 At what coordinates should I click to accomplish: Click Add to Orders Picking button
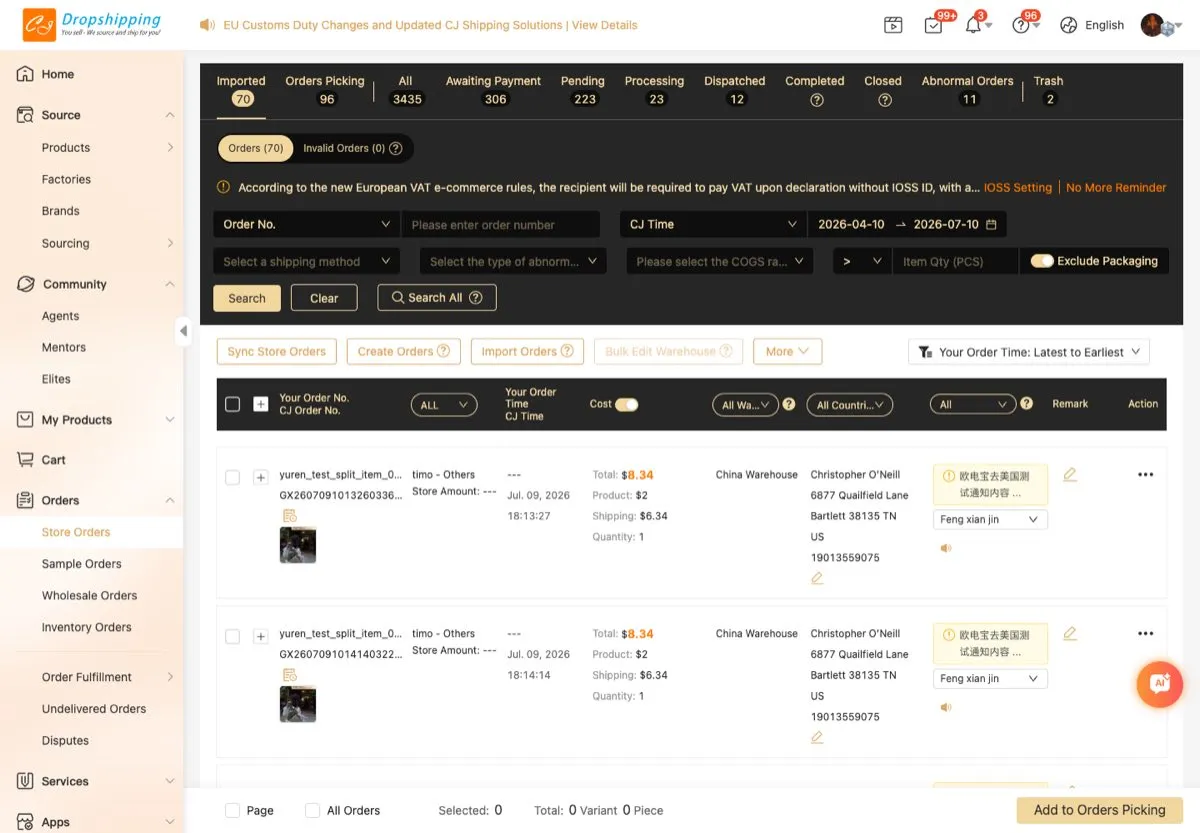1100,810
